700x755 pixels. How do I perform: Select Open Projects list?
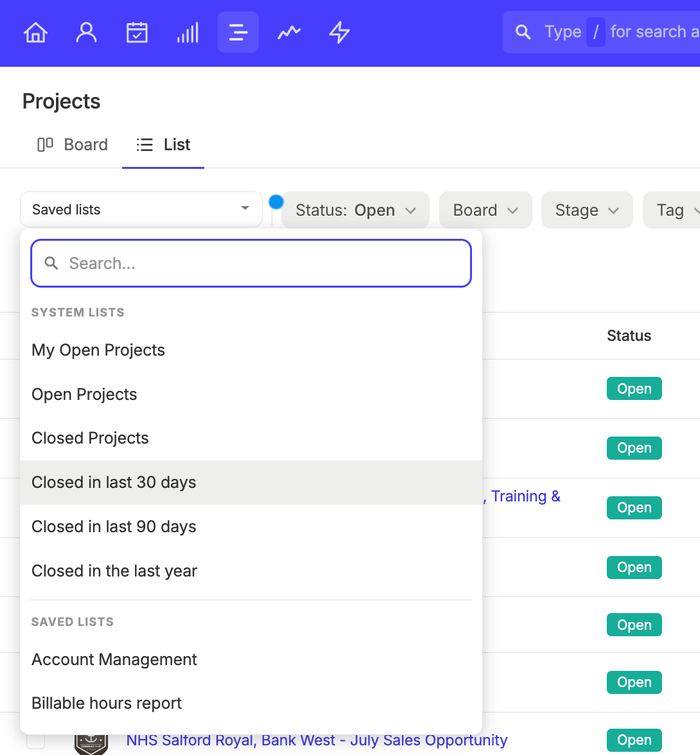coord(251,394)
